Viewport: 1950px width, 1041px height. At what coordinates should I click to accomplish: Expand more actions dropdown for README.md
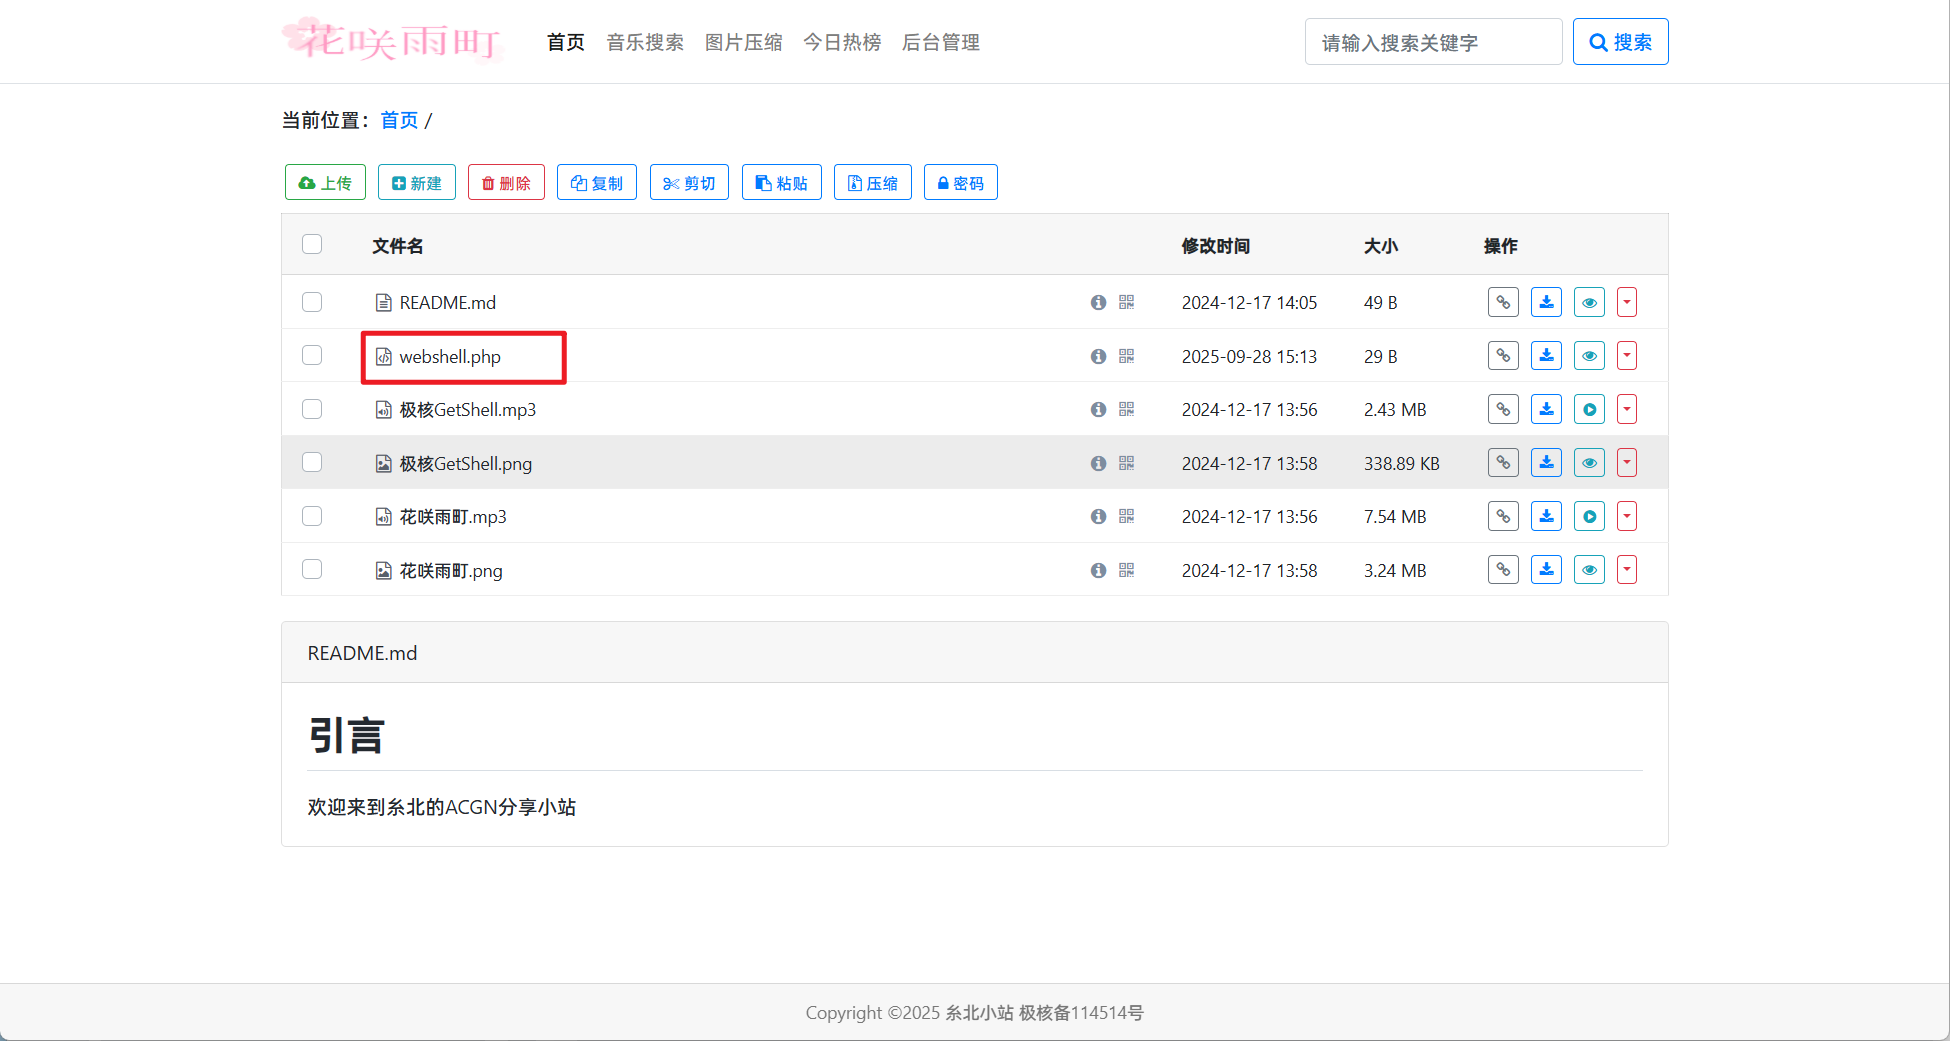1627,302
